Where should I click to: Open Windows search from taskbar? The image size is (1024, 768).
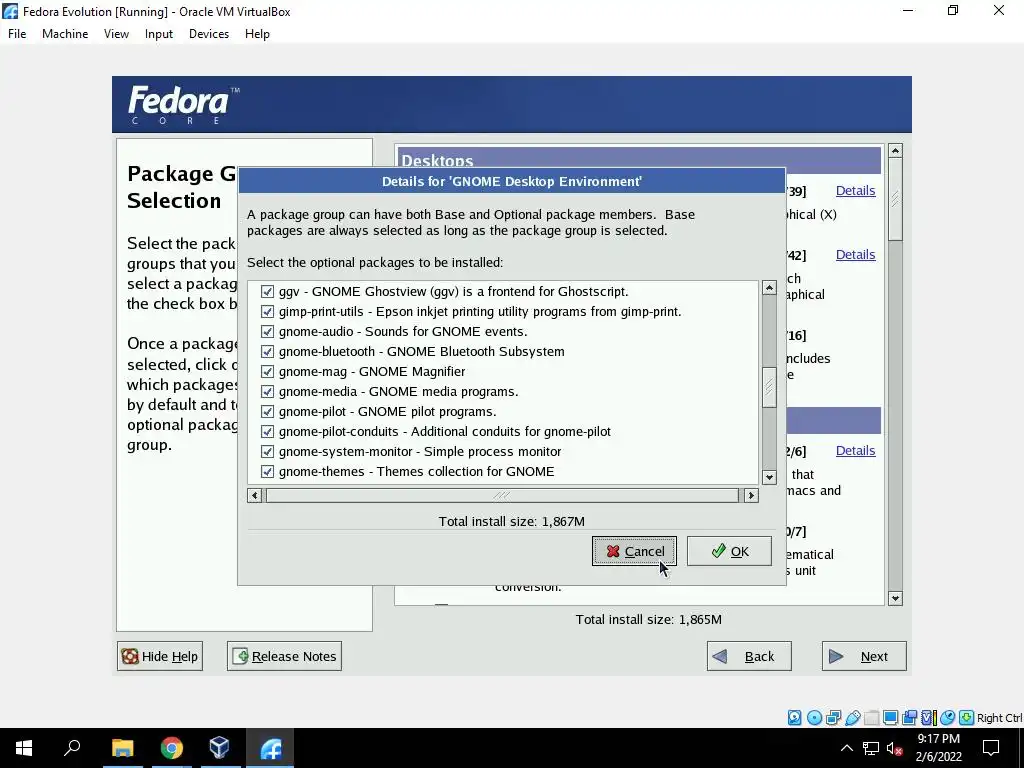[x=72, y=748]
